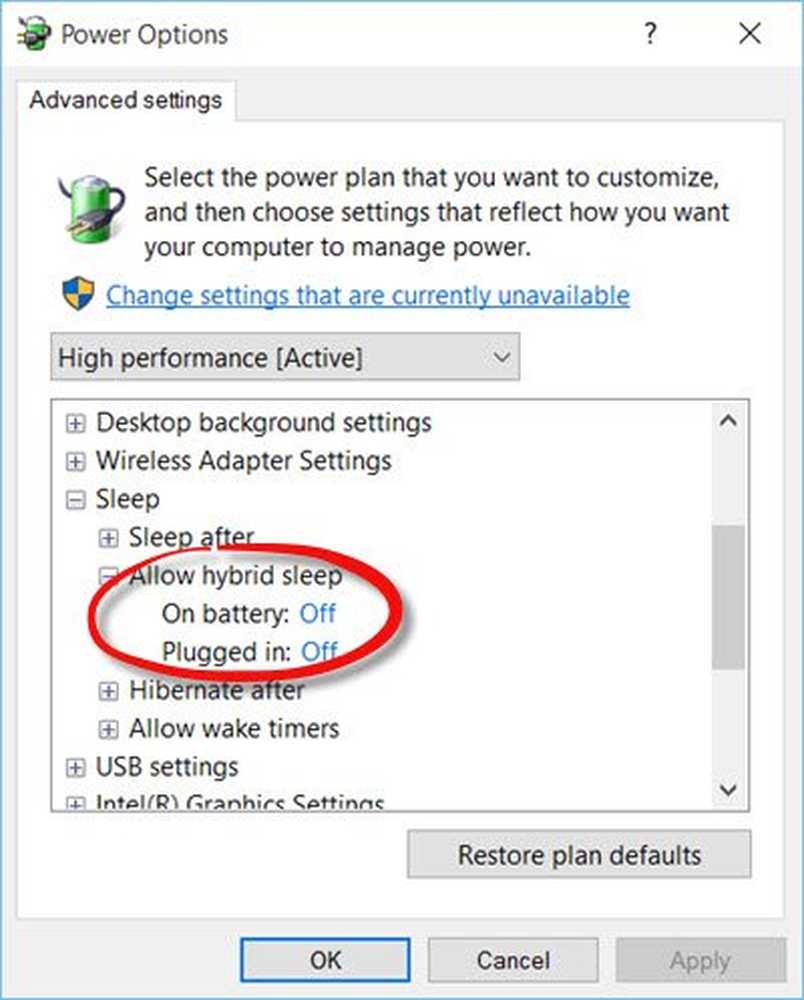Change the On battery Off value
This screenshot has width=804, height=1000.
click(x=317, y=613)
